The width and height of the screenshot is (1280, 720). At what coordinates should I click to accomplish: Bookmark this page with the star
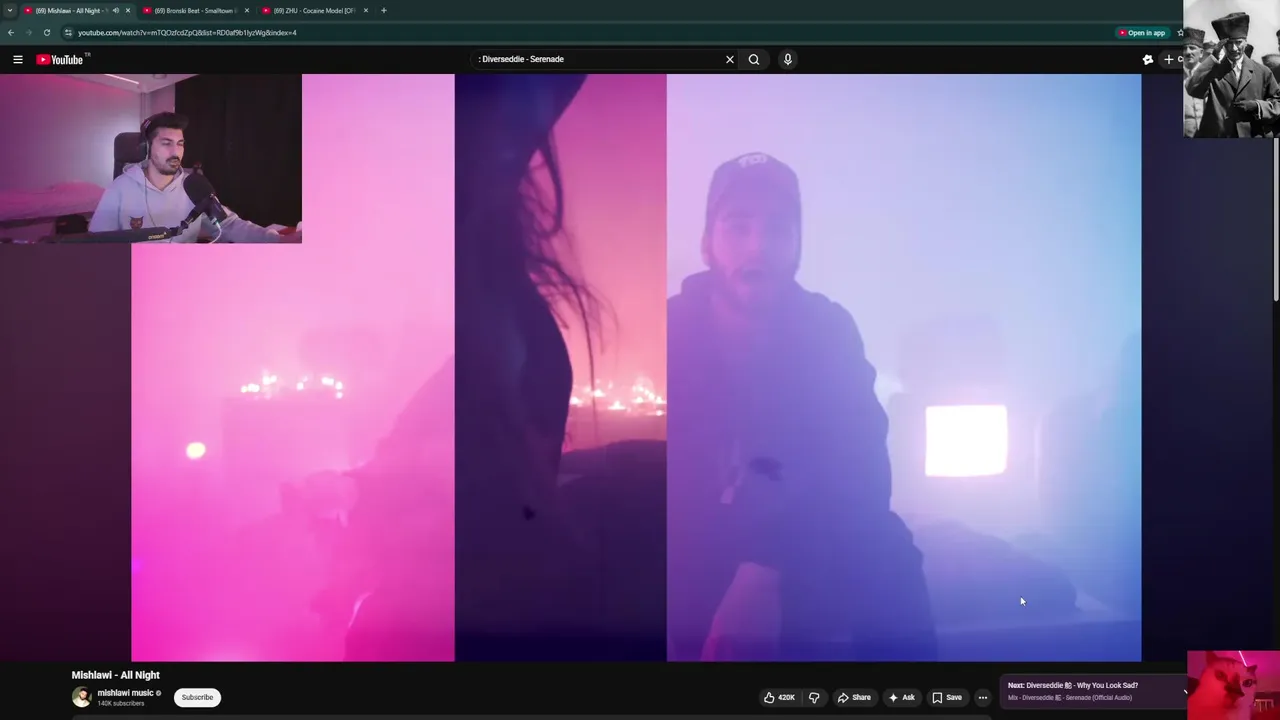point(1180,33)
